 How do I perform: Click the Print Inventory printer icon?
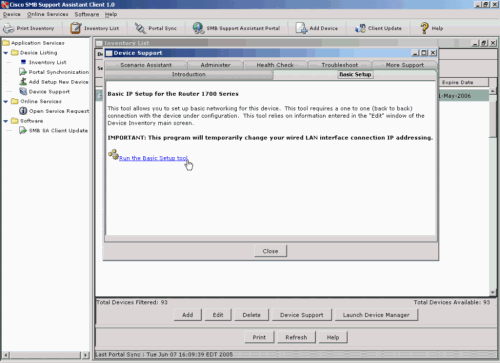coord(9,28)
